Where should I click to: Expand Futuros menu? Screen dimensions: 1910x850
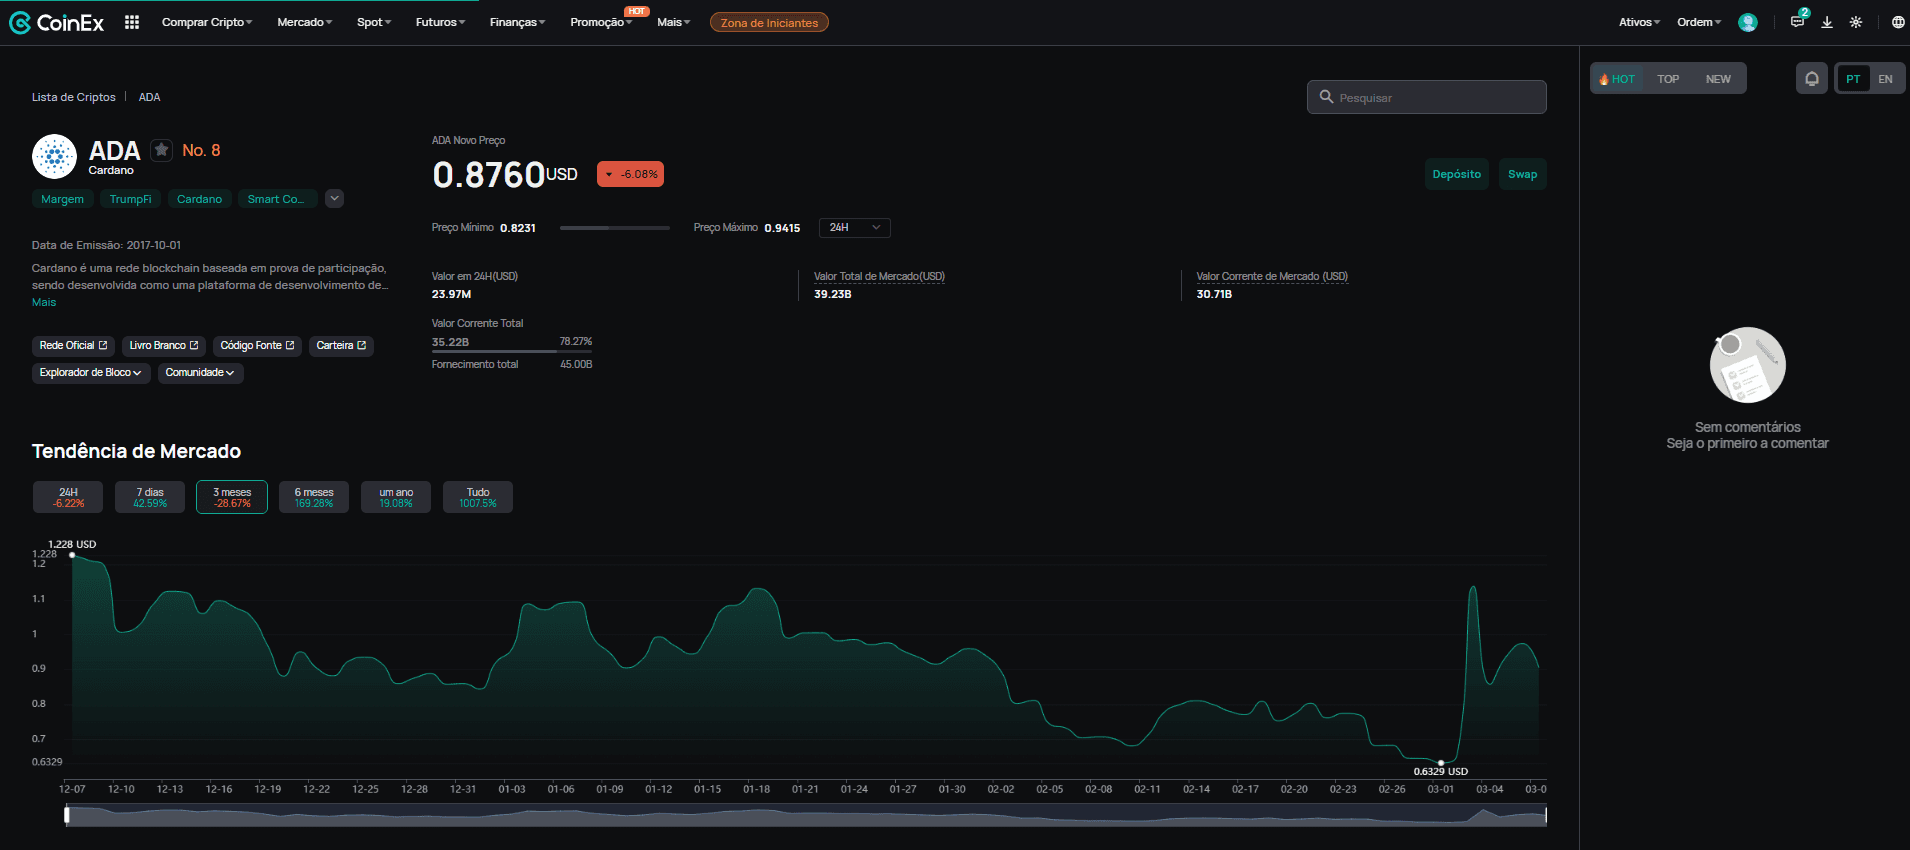pos(440,22)
